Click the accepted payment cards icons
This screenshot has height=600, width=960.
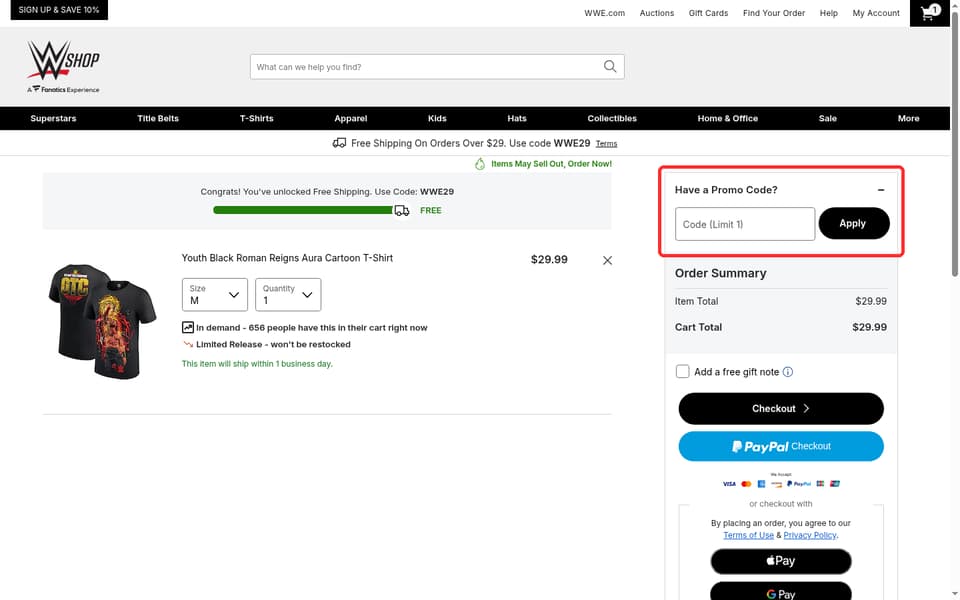(781, 484)
